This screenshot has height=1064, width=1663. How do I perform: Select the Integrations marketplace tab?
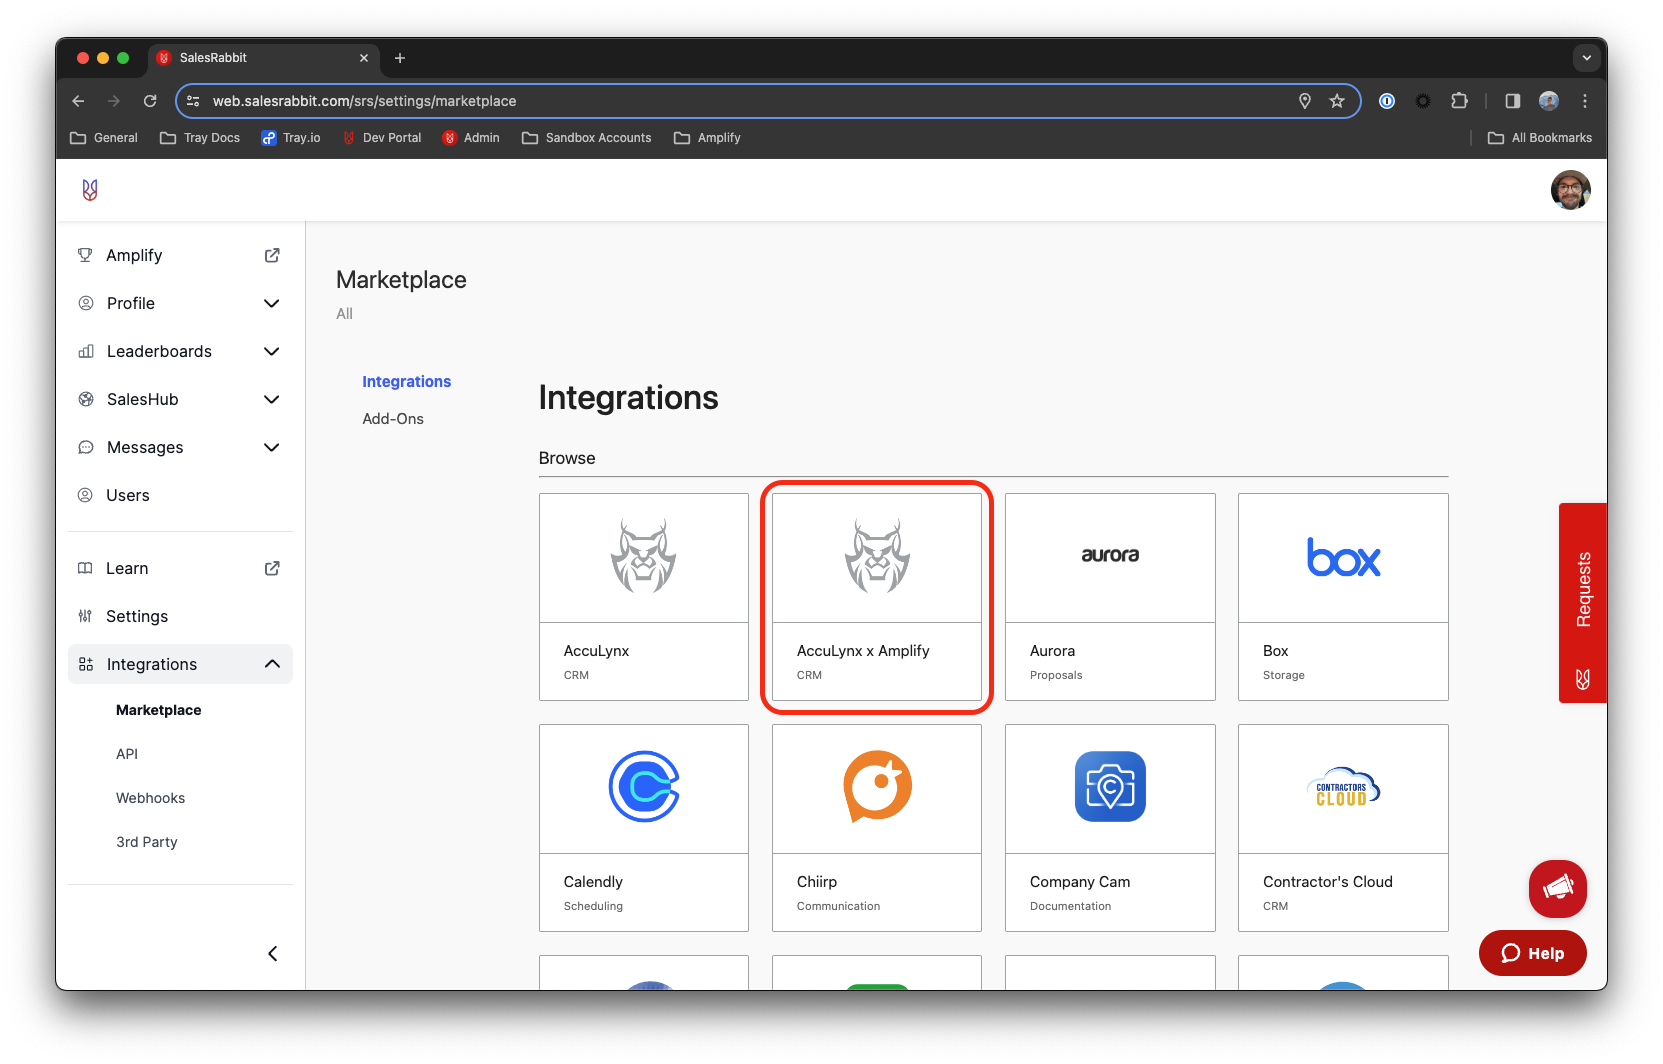tap(406, 382)
